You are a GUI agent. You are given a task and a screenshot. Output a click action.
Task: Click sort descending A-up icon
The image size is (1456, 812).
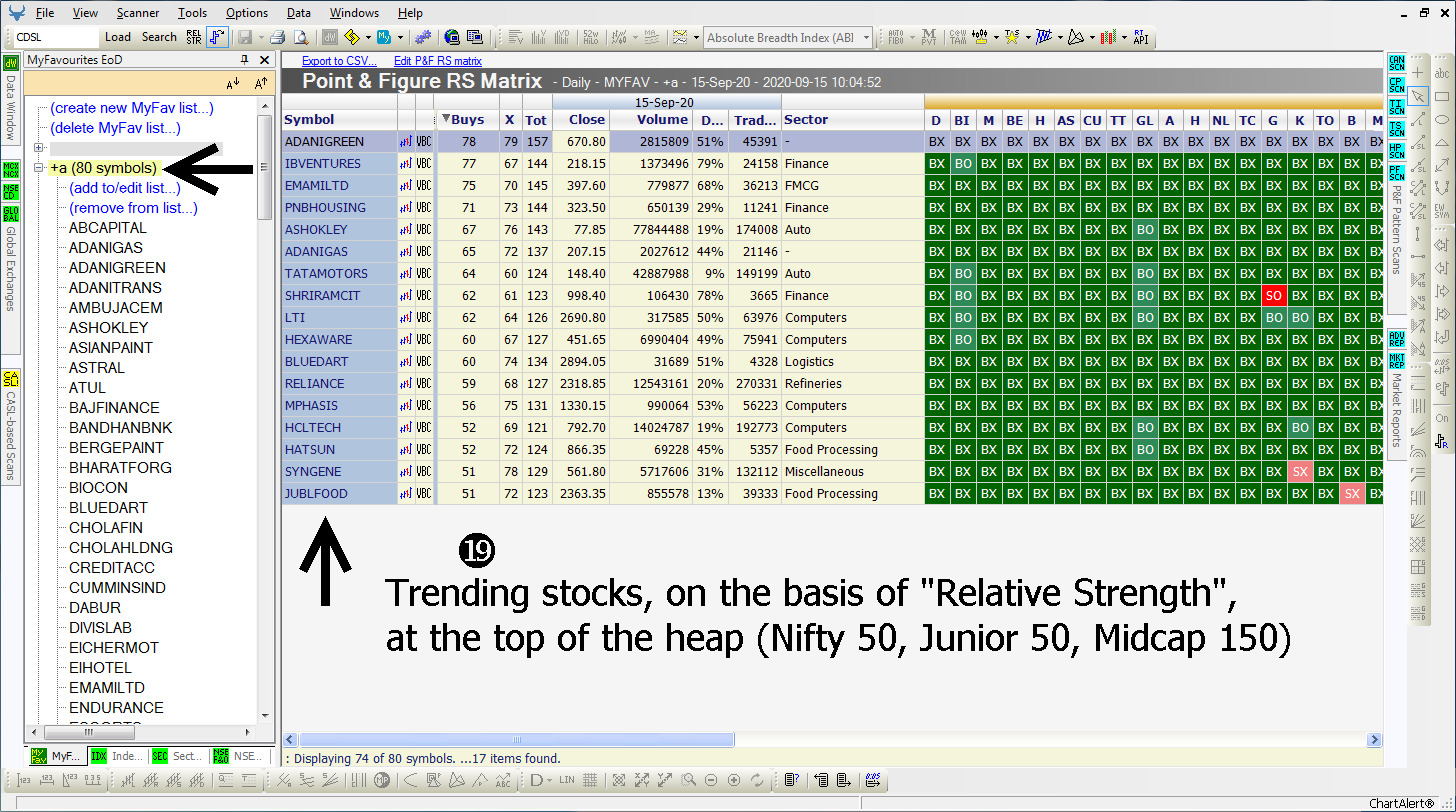click(259, 83)
